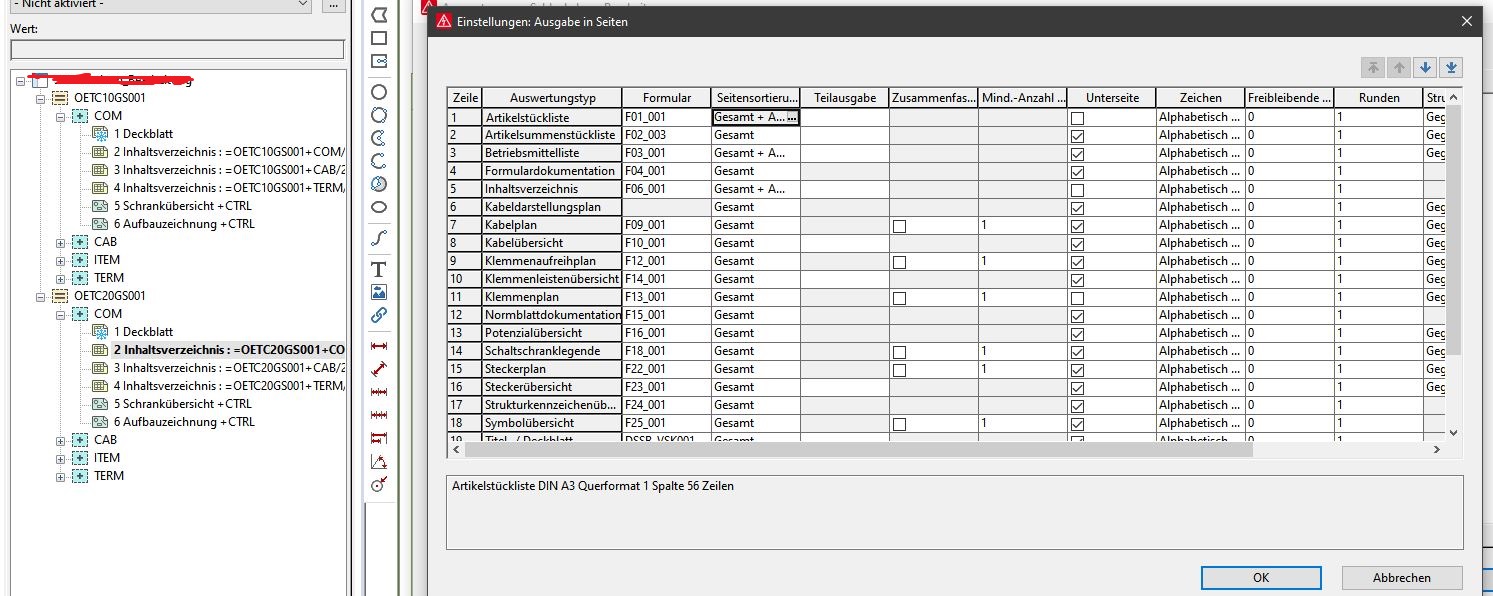Select '1 Deckblatt' page under OETC10GS001

point(143,134)
